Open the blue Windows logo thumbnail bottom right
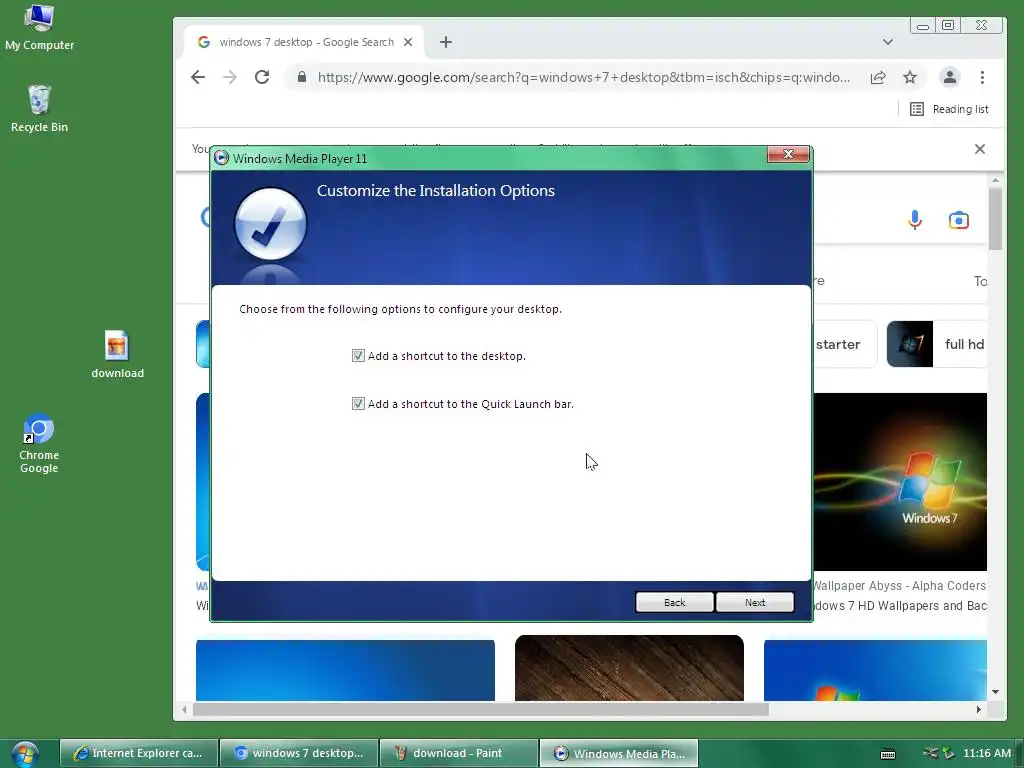 pyautogui.click(x=875, y=670)
